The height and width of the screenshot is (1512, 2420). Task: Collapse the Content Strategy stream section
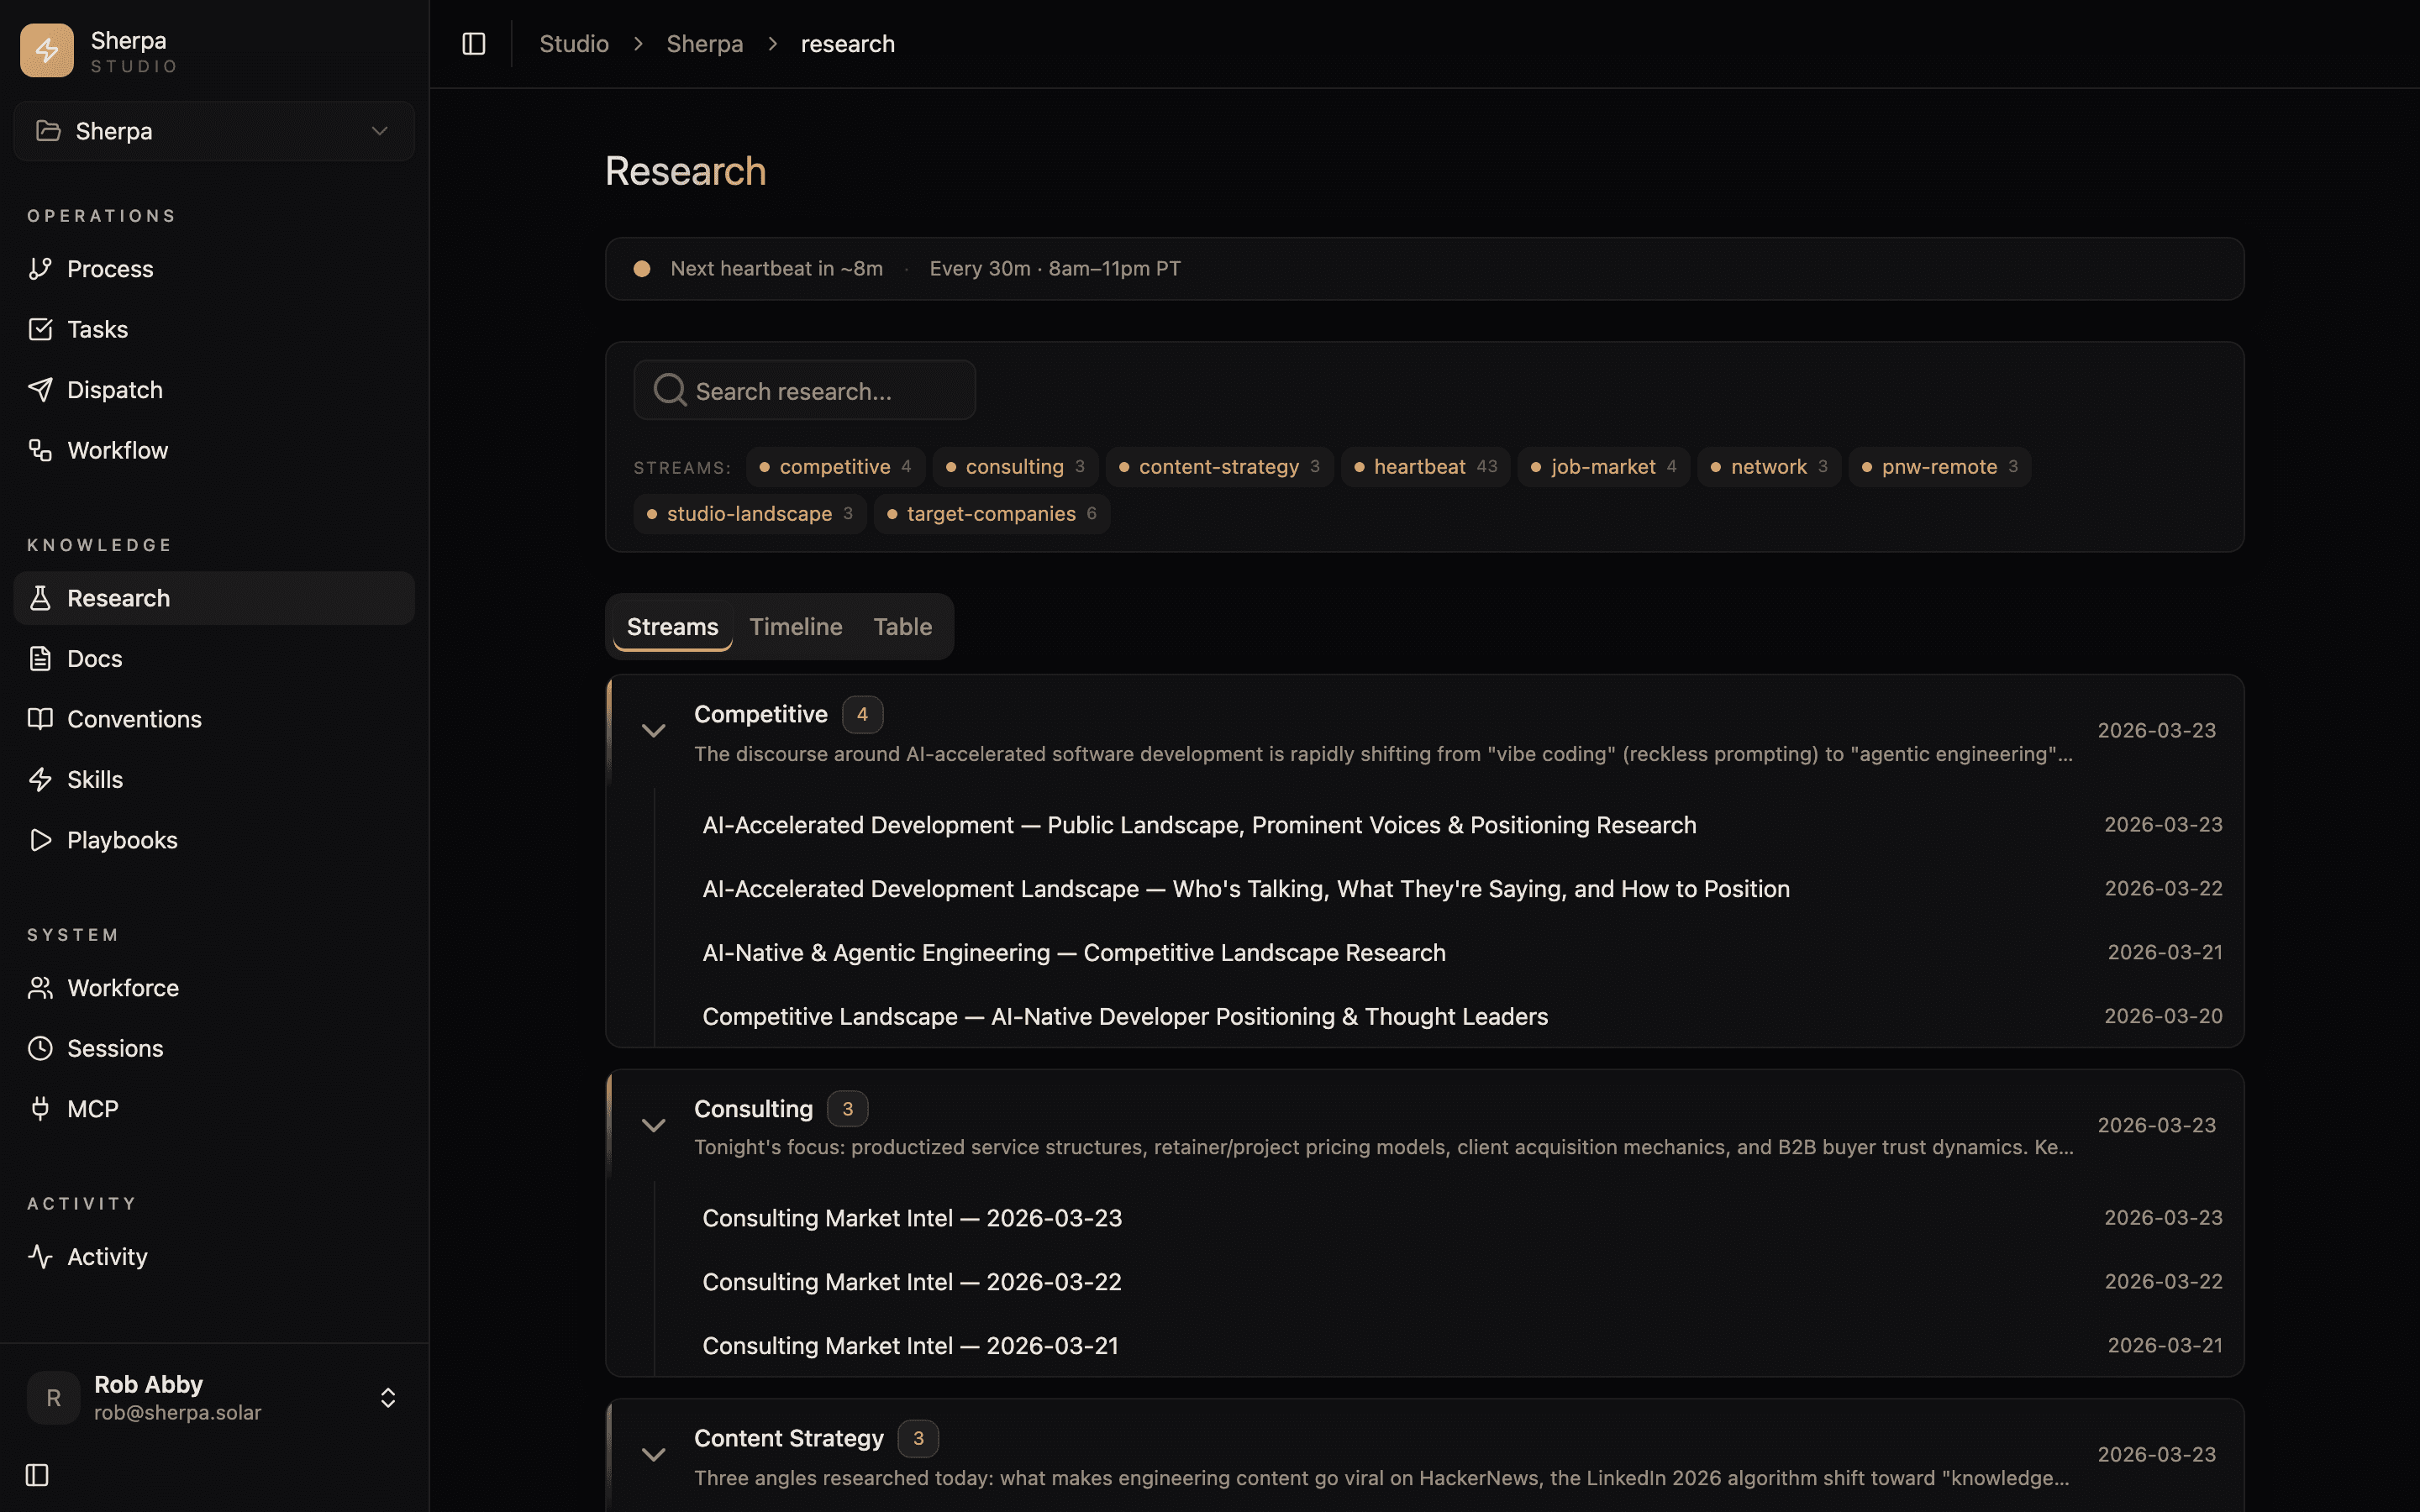point(653,1455)
